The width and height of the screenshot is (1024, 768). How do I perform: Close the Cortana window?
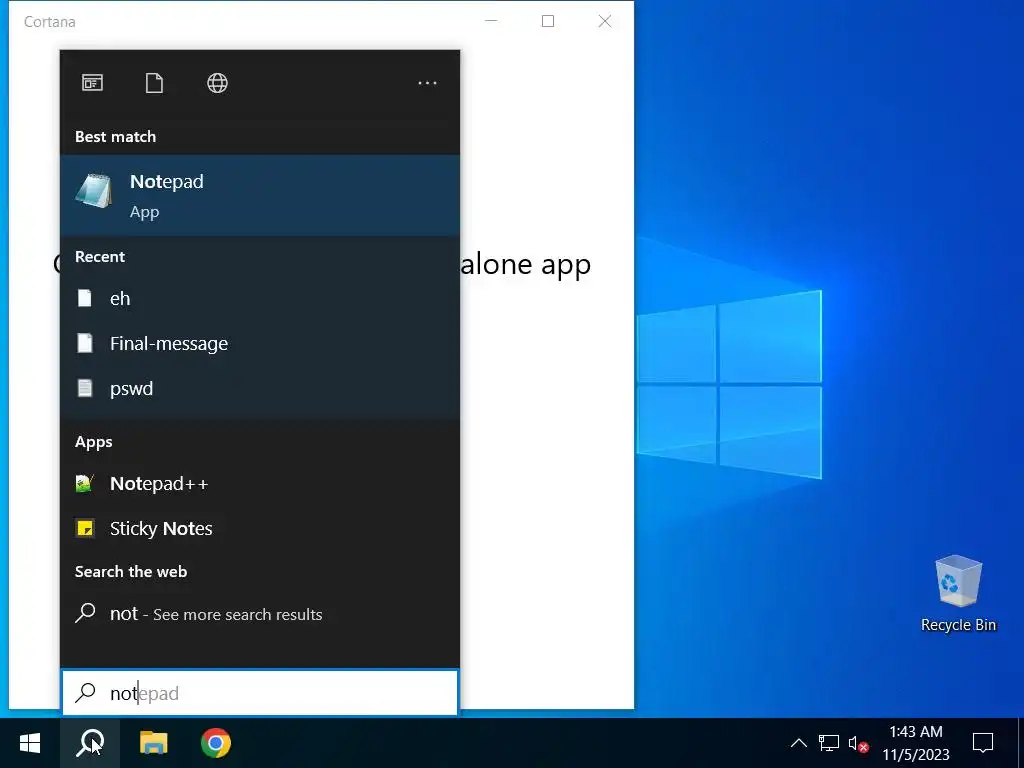[x=605, y=21]
